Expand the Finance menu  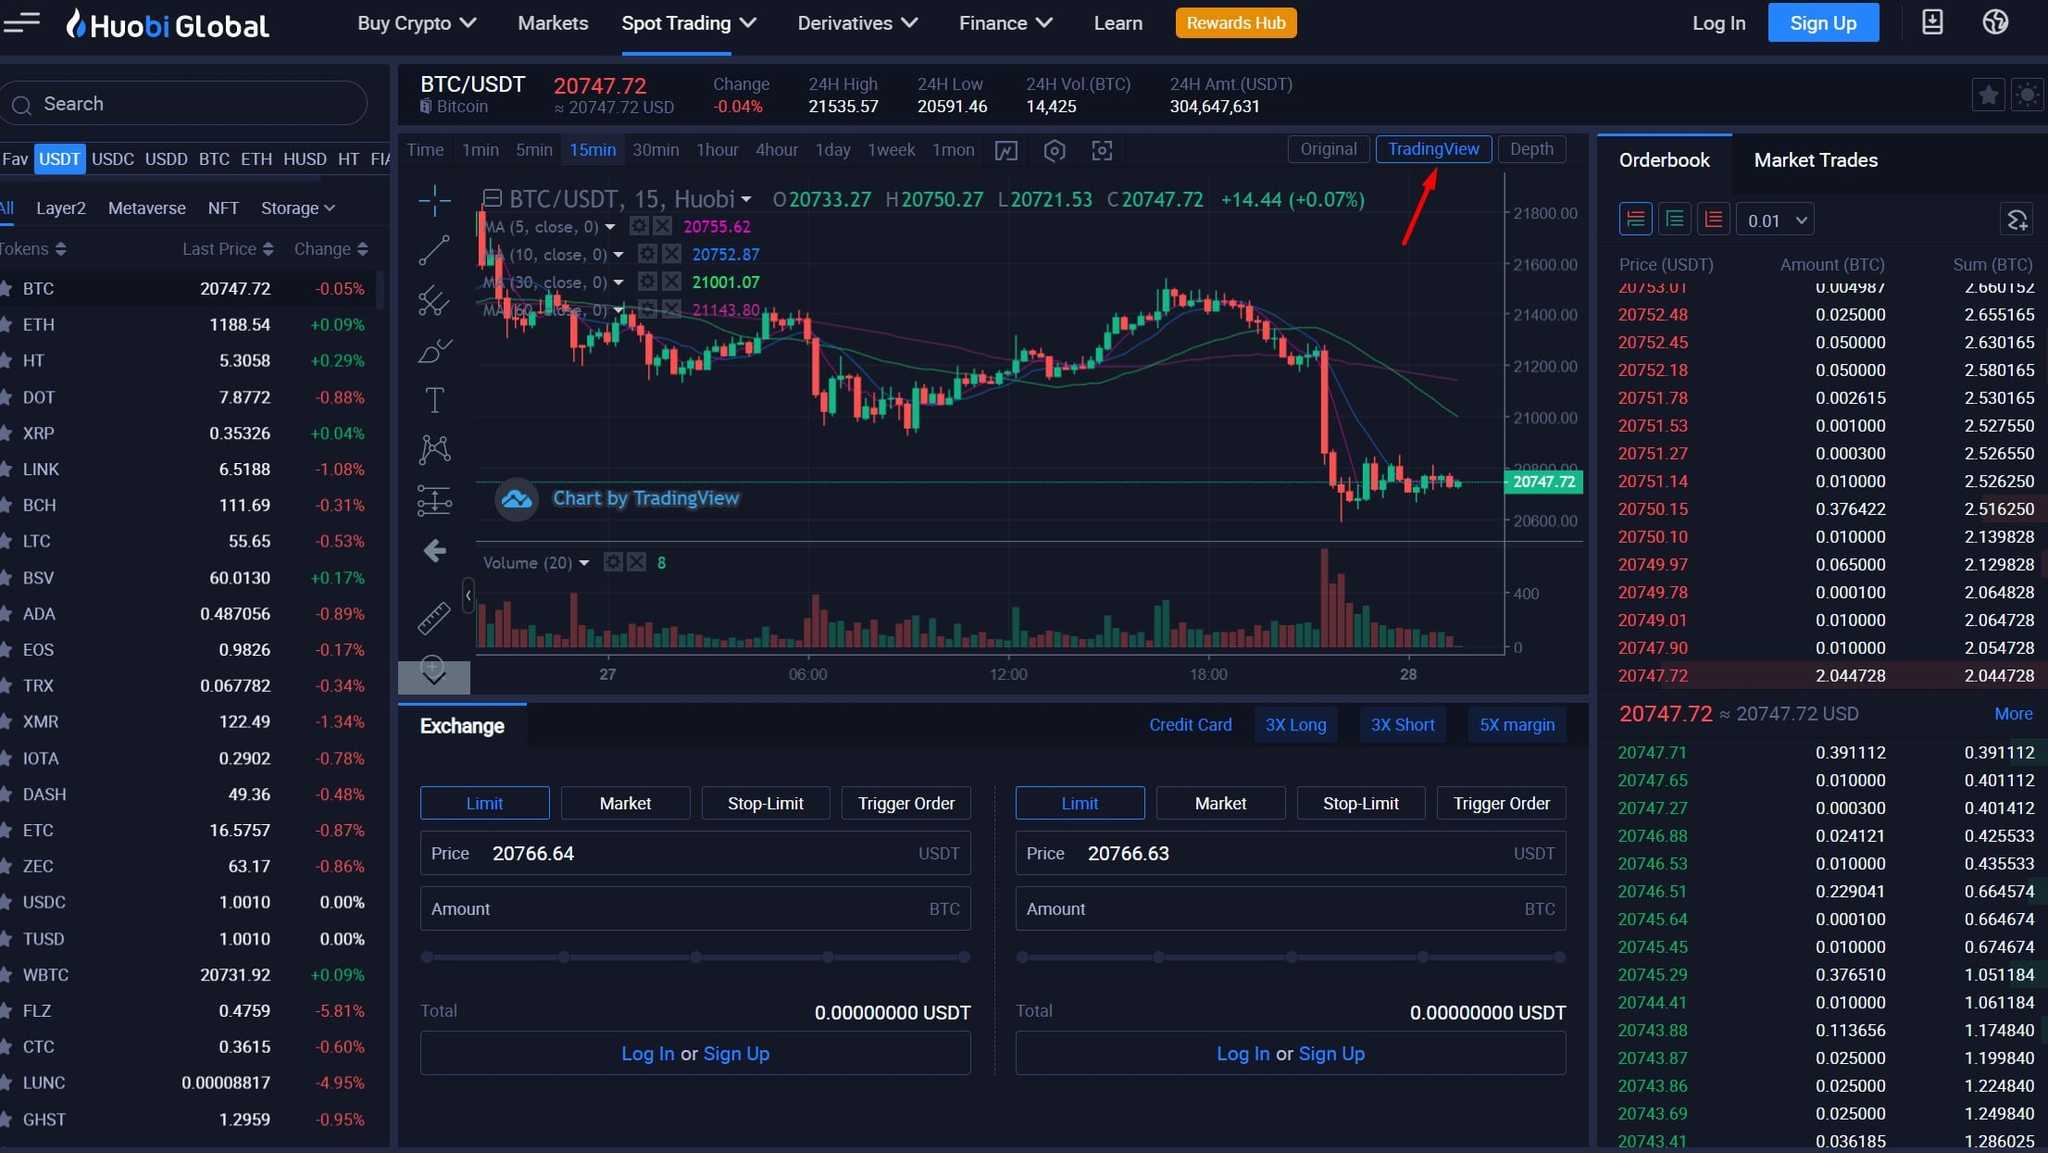[1005, 23]
